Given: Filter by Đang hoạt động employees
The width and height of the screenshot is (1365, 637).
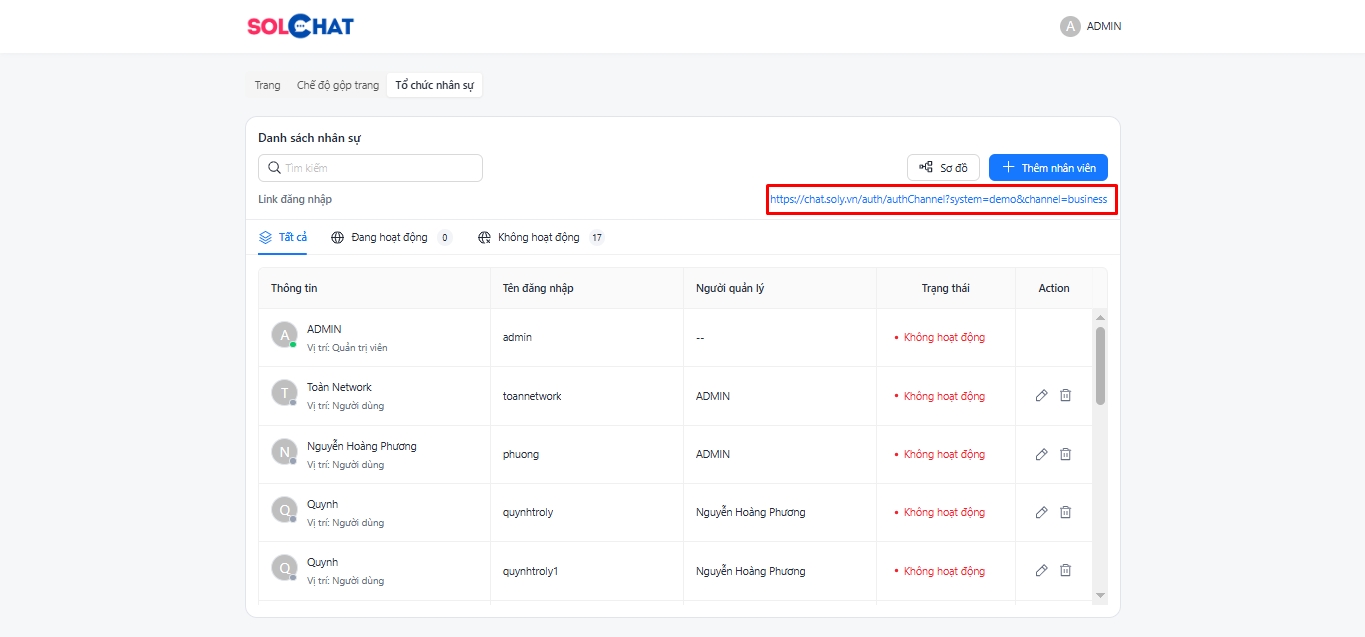Looking at the screenshot, I should [389, 238].
